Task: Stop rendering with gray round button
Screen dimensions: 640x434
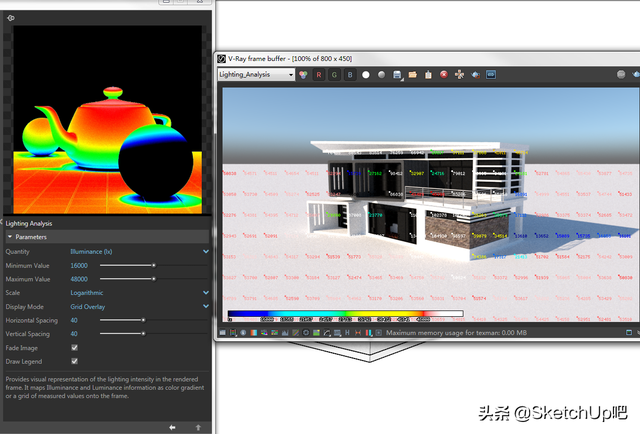Action: 621,74
